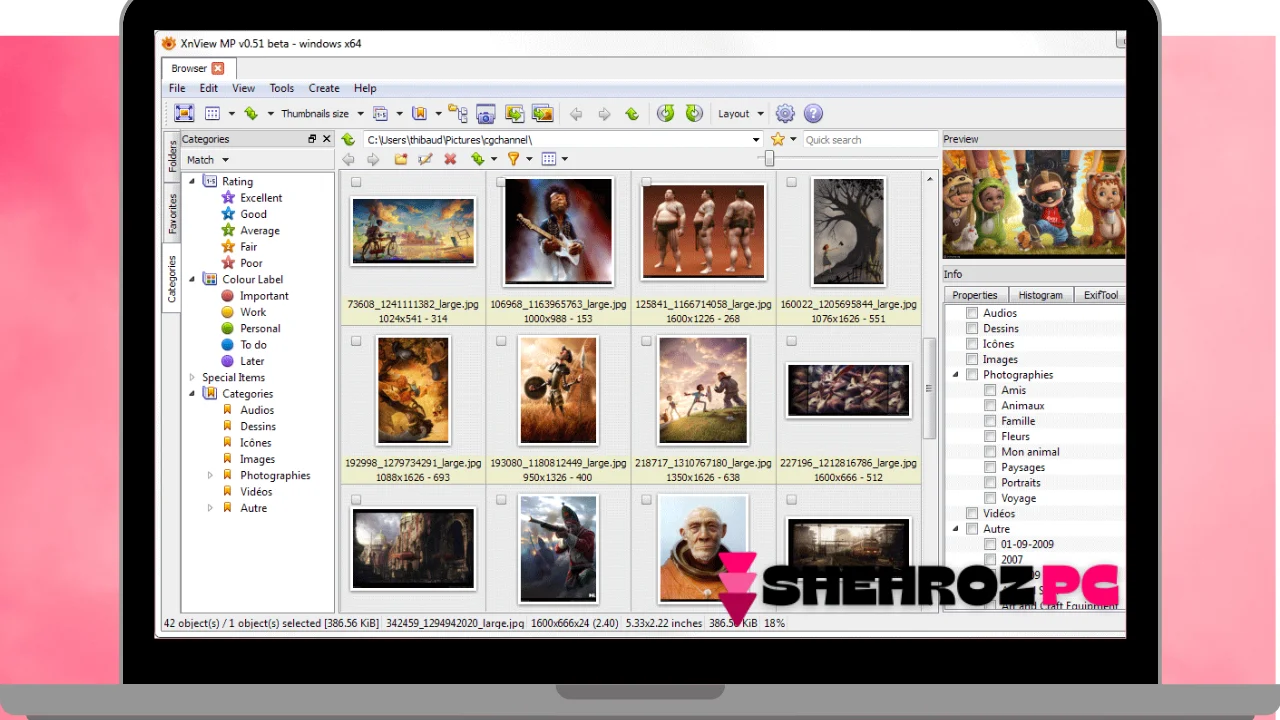Click the rename pencil icon in browser toolbar
Viewport: 1280px width, 720px height.
pos(425,159)
